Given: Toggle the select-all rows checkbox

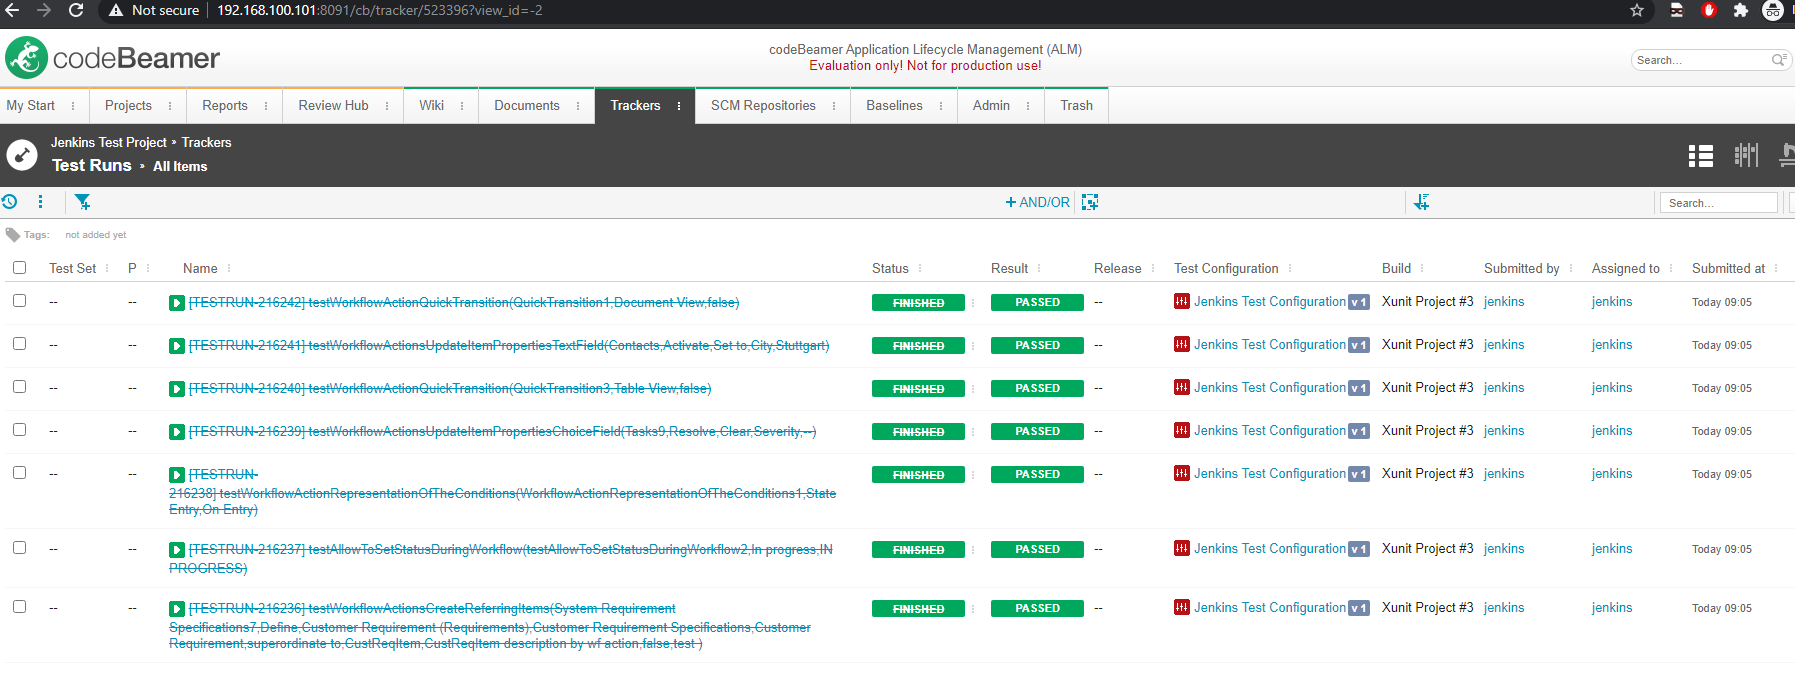Looking at the screenshot, I should 19,268.
